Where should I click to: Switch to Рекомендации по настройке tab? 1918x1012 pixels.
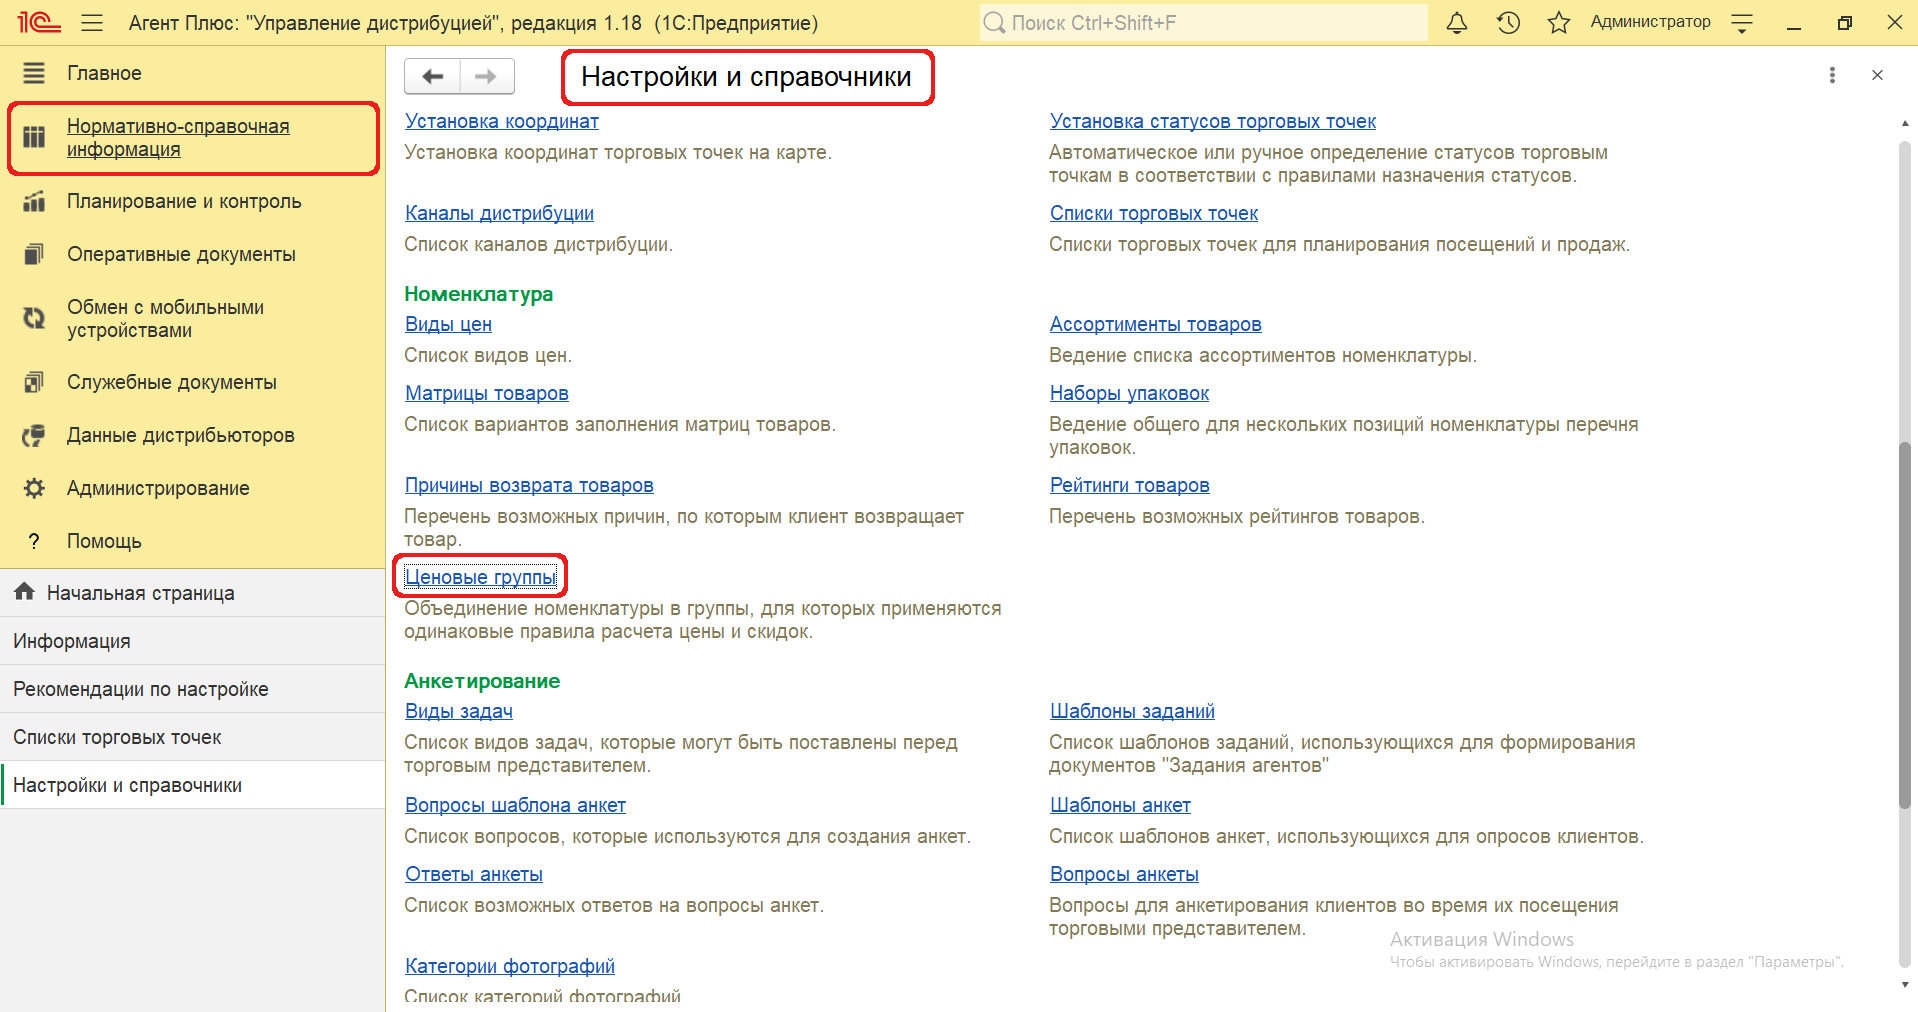coord(192,689)
